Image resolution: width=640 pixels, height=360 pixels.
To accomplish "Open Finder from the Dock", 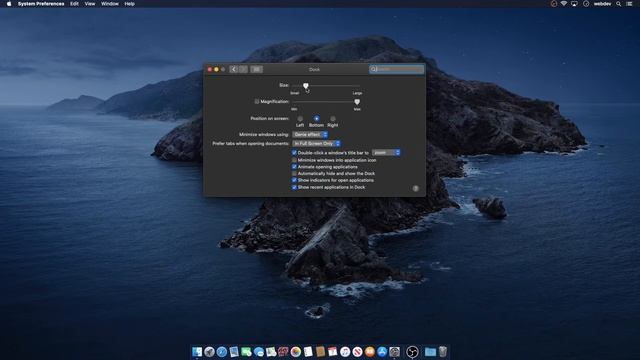I will 197,351.
